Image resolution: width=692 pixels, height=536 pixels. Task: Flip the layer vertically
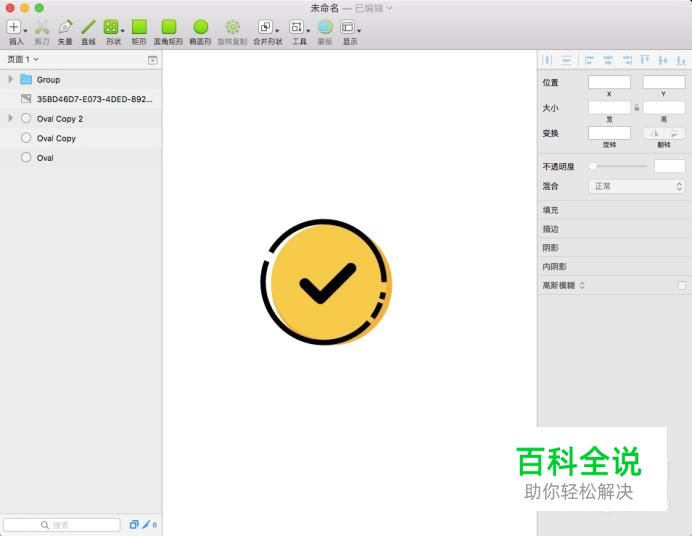tap(675, 133)
